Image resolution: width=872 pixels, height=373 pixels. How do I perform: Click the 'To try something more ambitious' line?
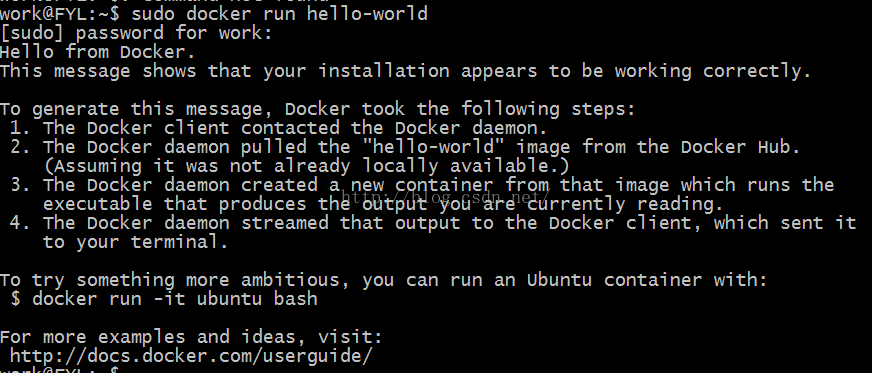click(384, 280)
